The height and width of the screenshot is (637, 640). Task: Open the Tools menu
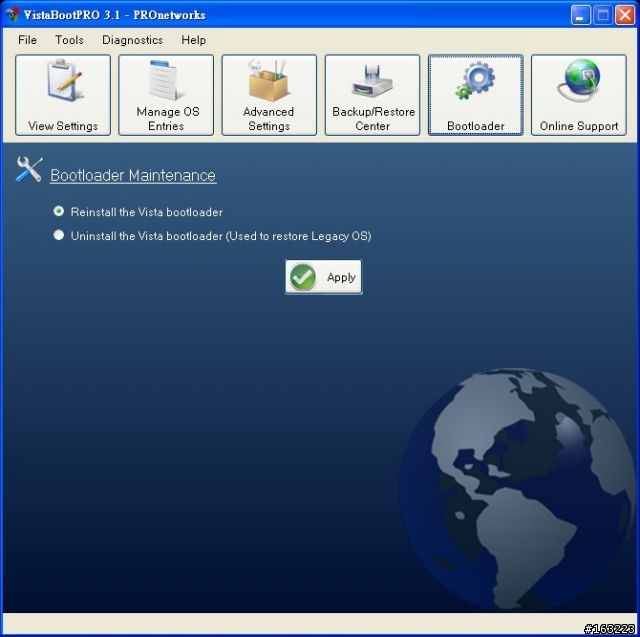pyautogui.click(x=69, y=40)
